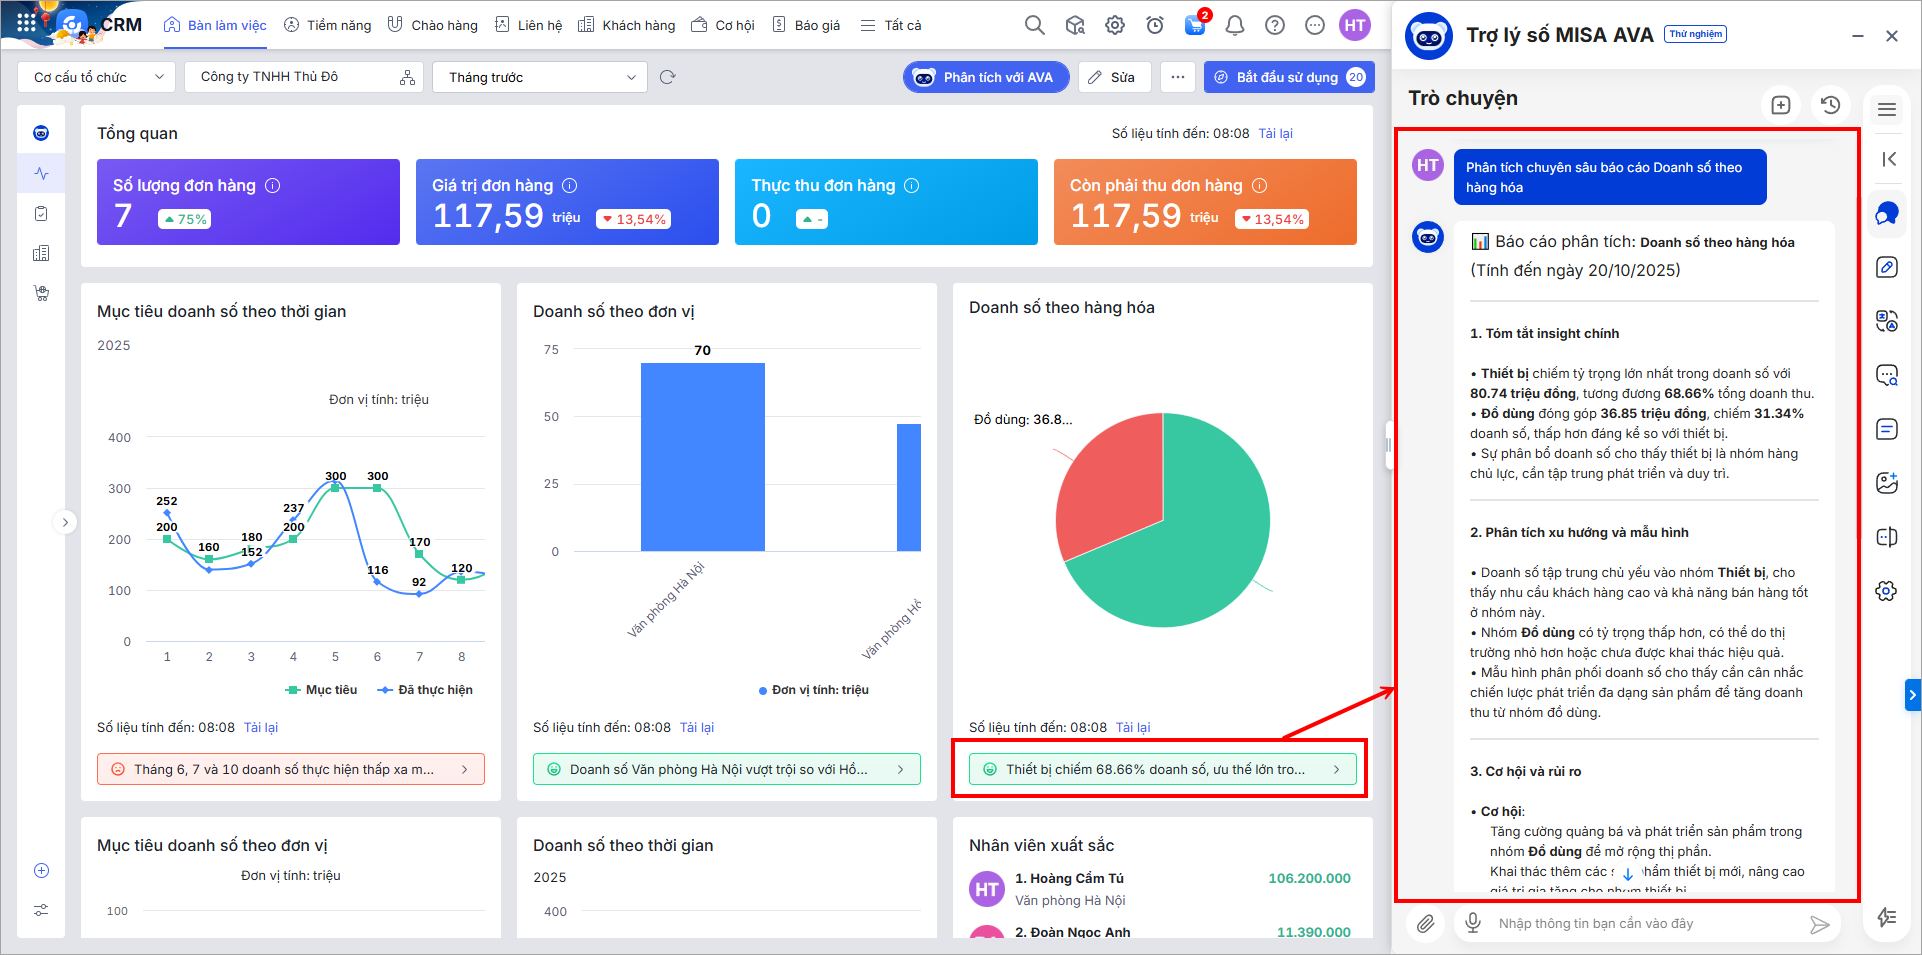Screen dimensions: 1922x955
Task: Click the microphone icon in chat input
Action: pos(1473,923)
